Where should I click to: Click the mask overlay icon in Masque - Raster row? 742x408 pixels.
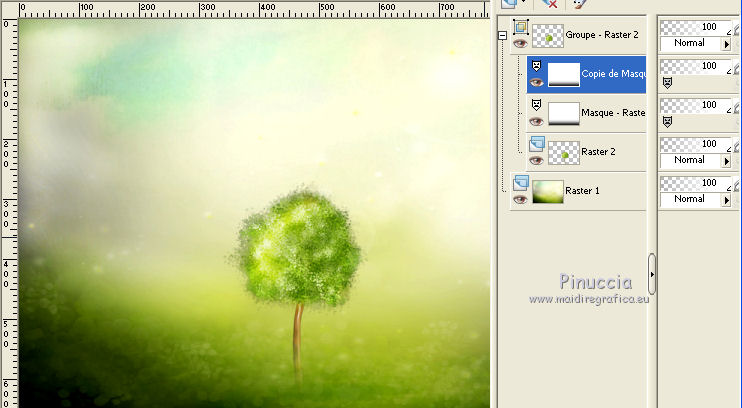pos(667,122)
